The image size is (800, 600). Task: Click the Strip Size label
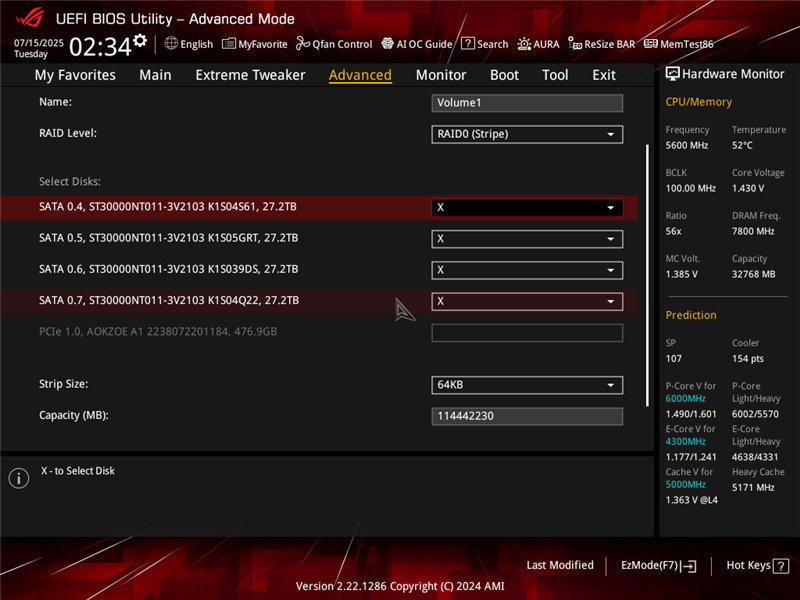point(63,384)
